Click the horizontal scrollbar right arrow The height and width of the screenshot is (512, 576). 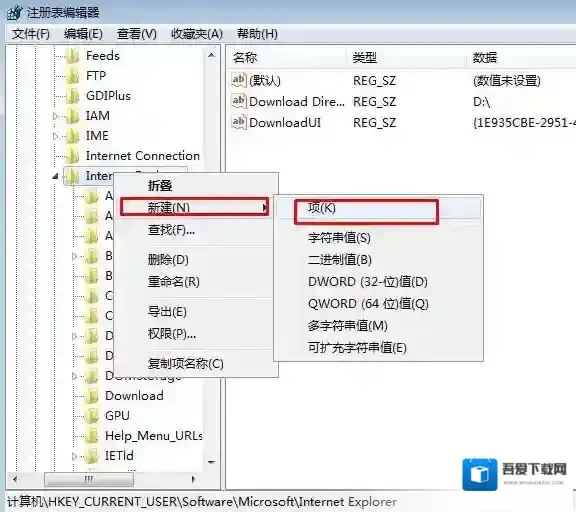(x=194, y=479)
